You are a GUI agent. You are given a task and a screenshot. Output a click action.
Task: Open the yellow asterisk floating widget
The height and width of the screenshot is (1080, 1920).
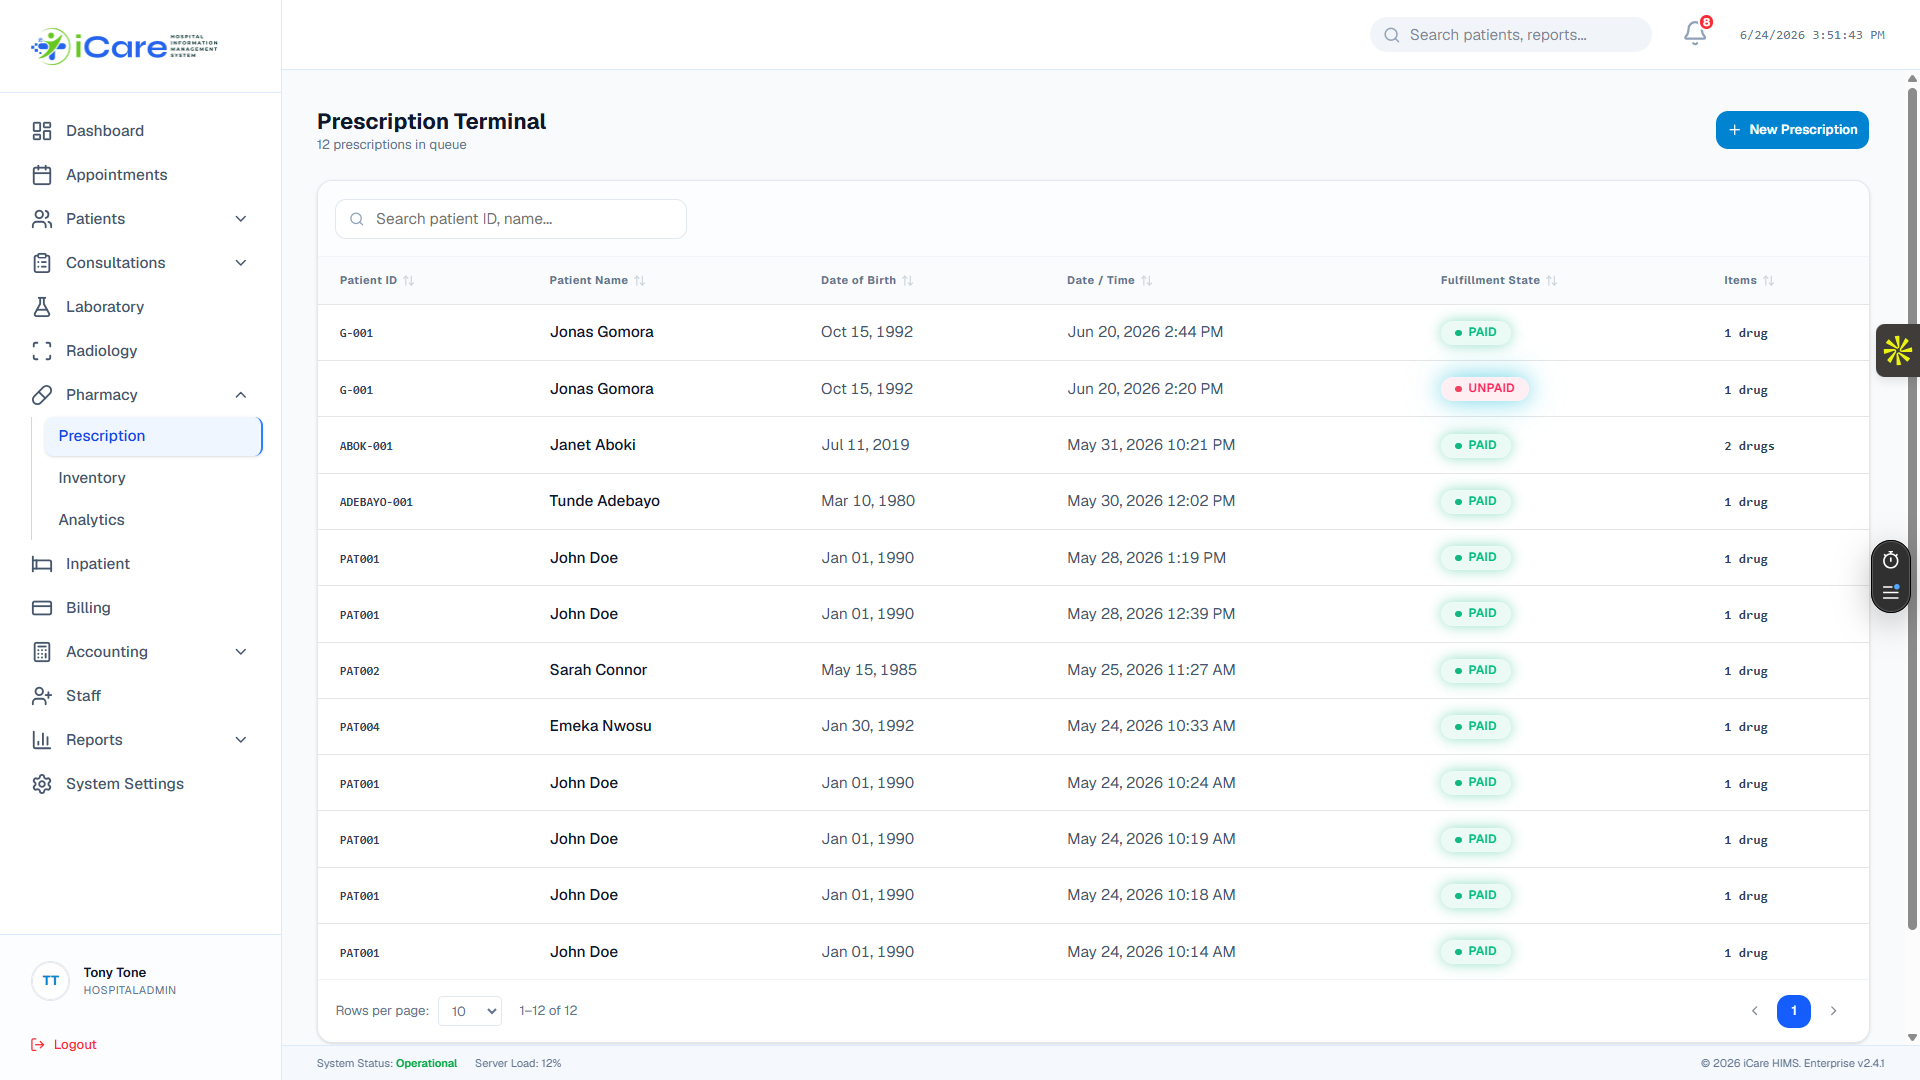tap(1897, 350)
